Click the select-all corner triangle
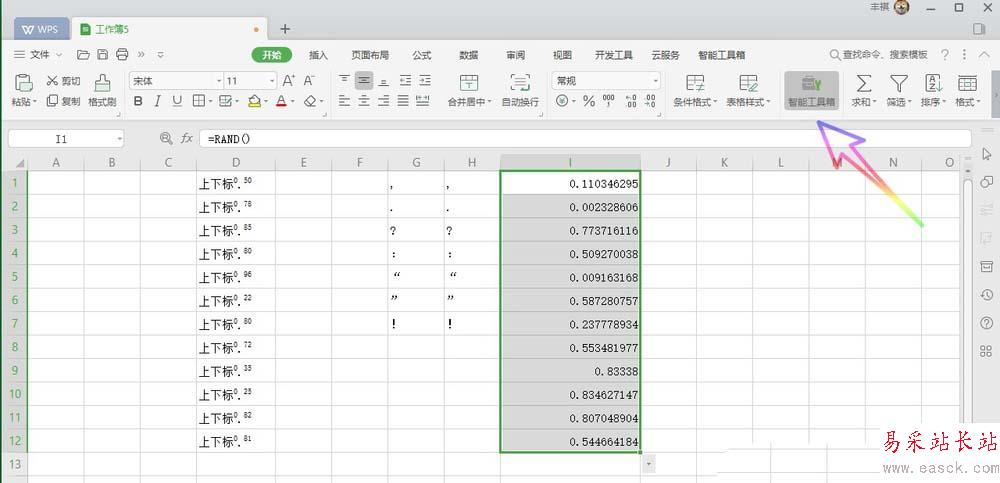Screen dimensions: 1000x483 [x=20, y=163]
